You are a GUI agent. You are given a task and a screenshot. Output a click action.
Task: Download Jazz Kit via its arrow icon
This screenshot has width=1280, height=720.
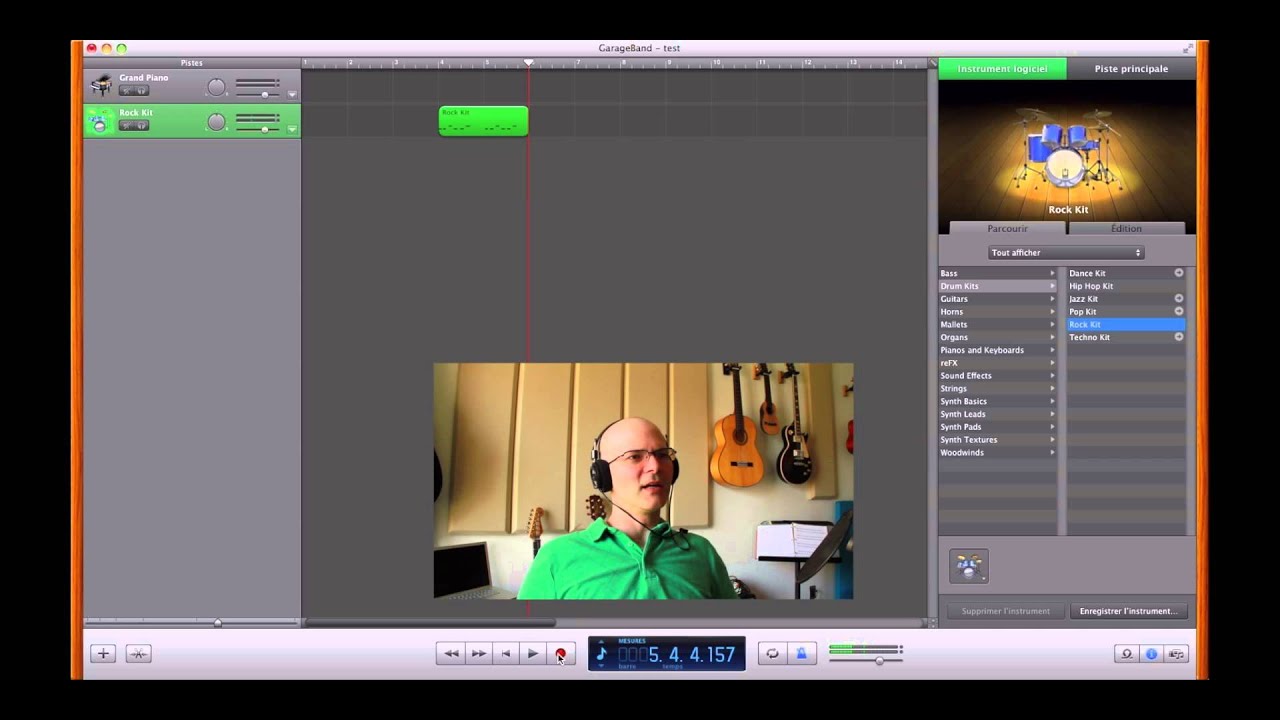1179,299
